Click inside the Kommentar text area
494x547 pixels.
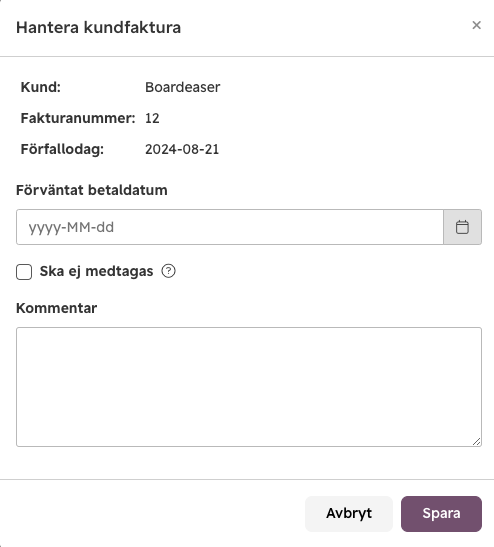point(249,387)
